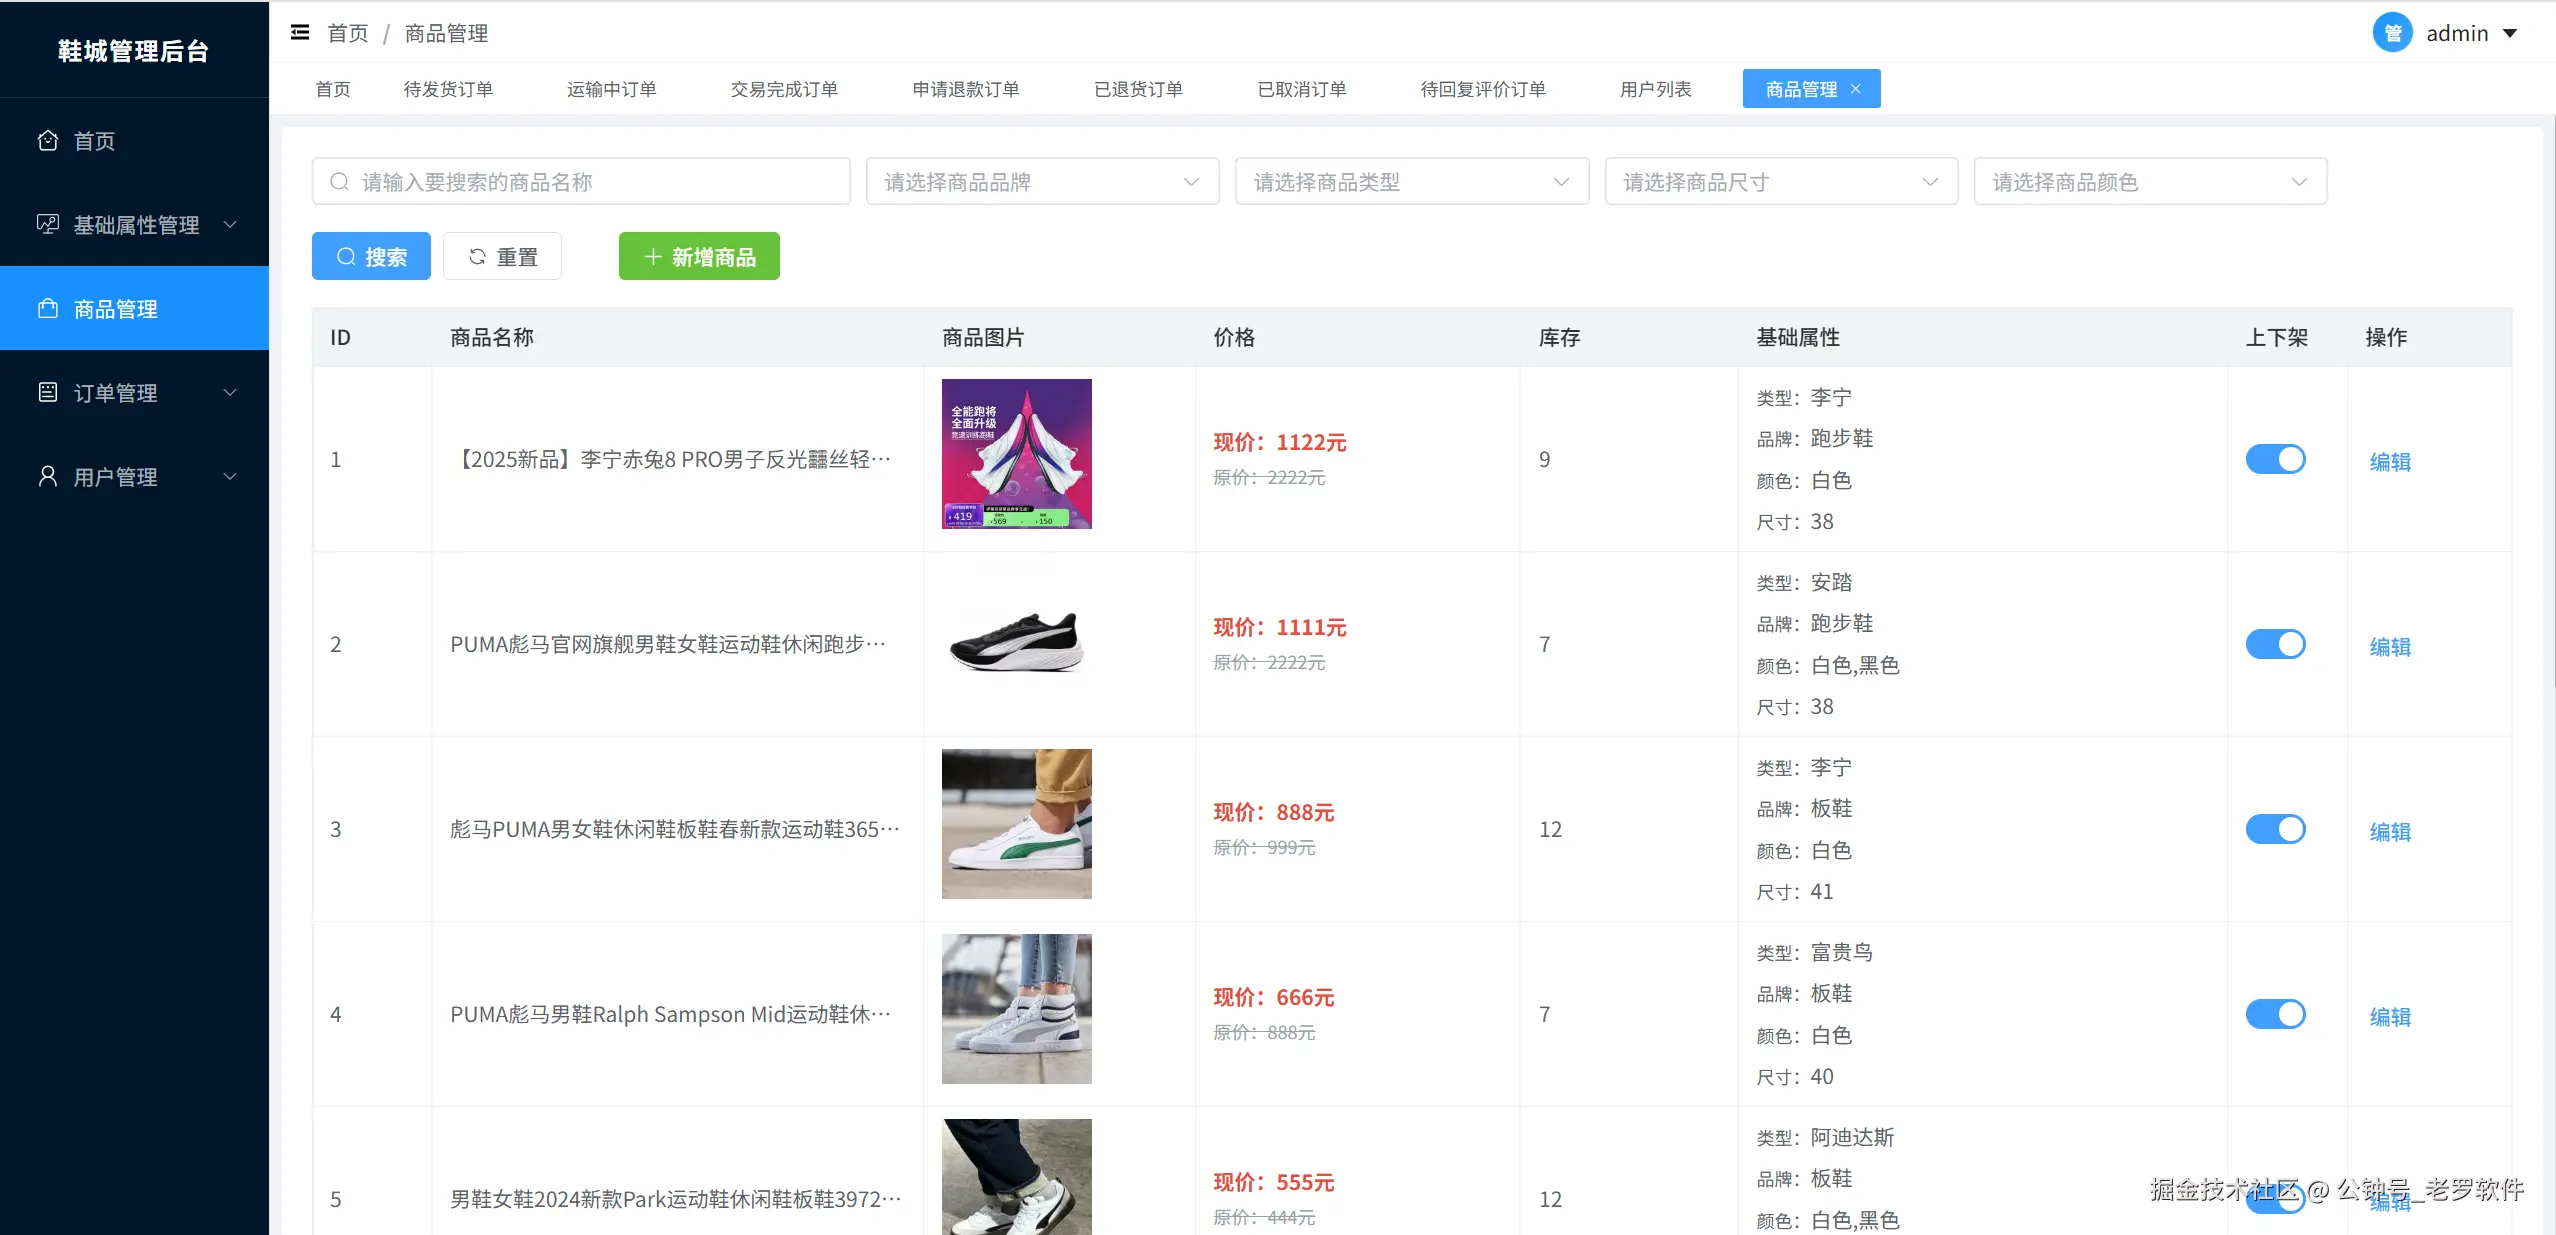
Task: Open the 用户列表 tab
Action: pyautogui.click(x=1655, y=89)
